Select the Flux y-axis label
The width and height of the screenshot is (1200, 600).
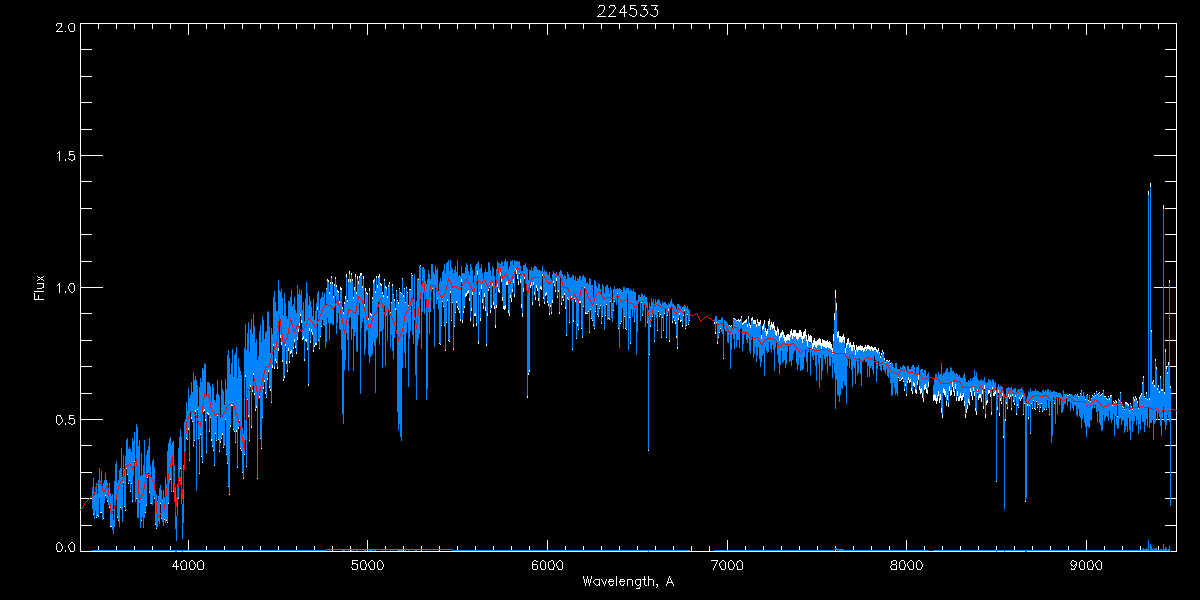[x=40, y=288]
